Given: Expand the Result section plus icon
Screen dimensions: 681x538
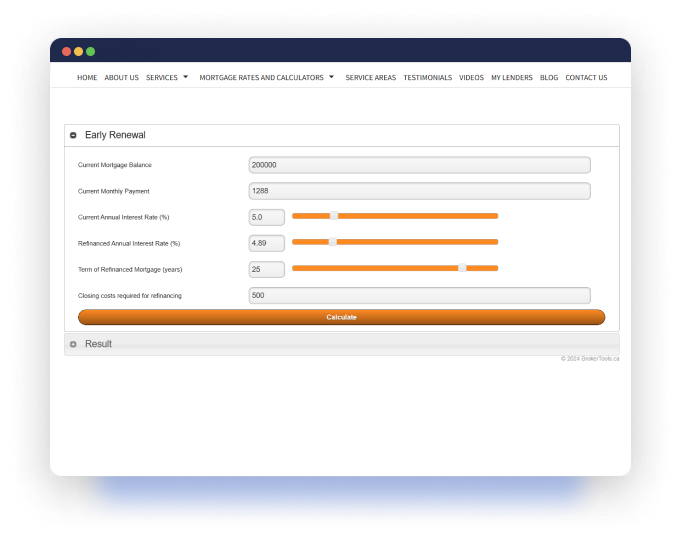Looking at the screenshot, I should (73, 344).
